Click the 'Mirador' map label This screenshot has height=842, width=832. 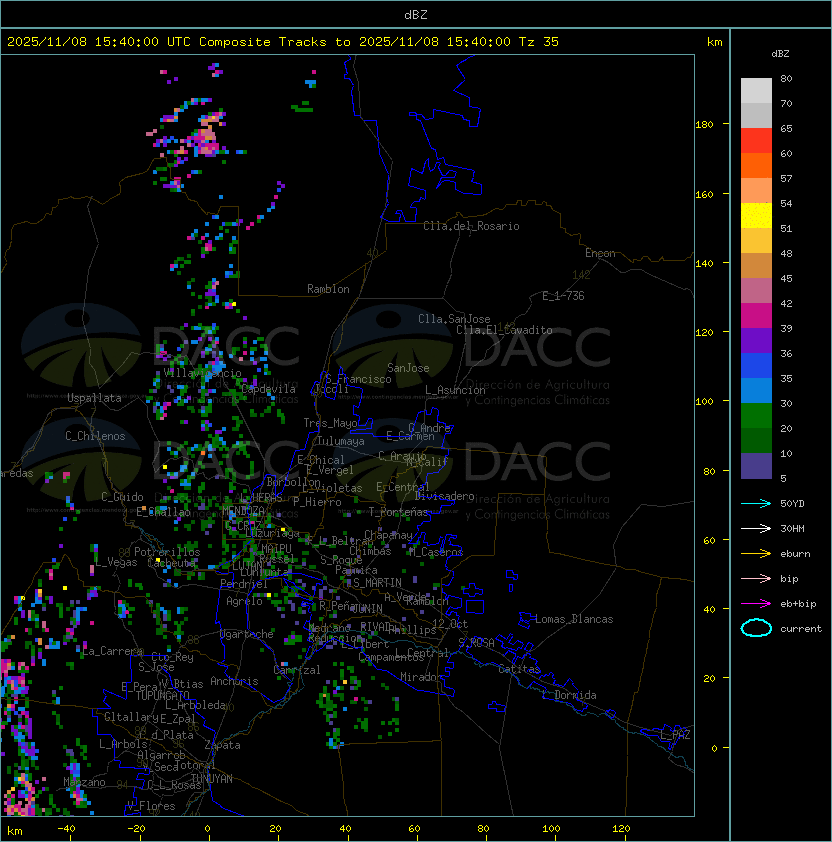tap(422, 677)
